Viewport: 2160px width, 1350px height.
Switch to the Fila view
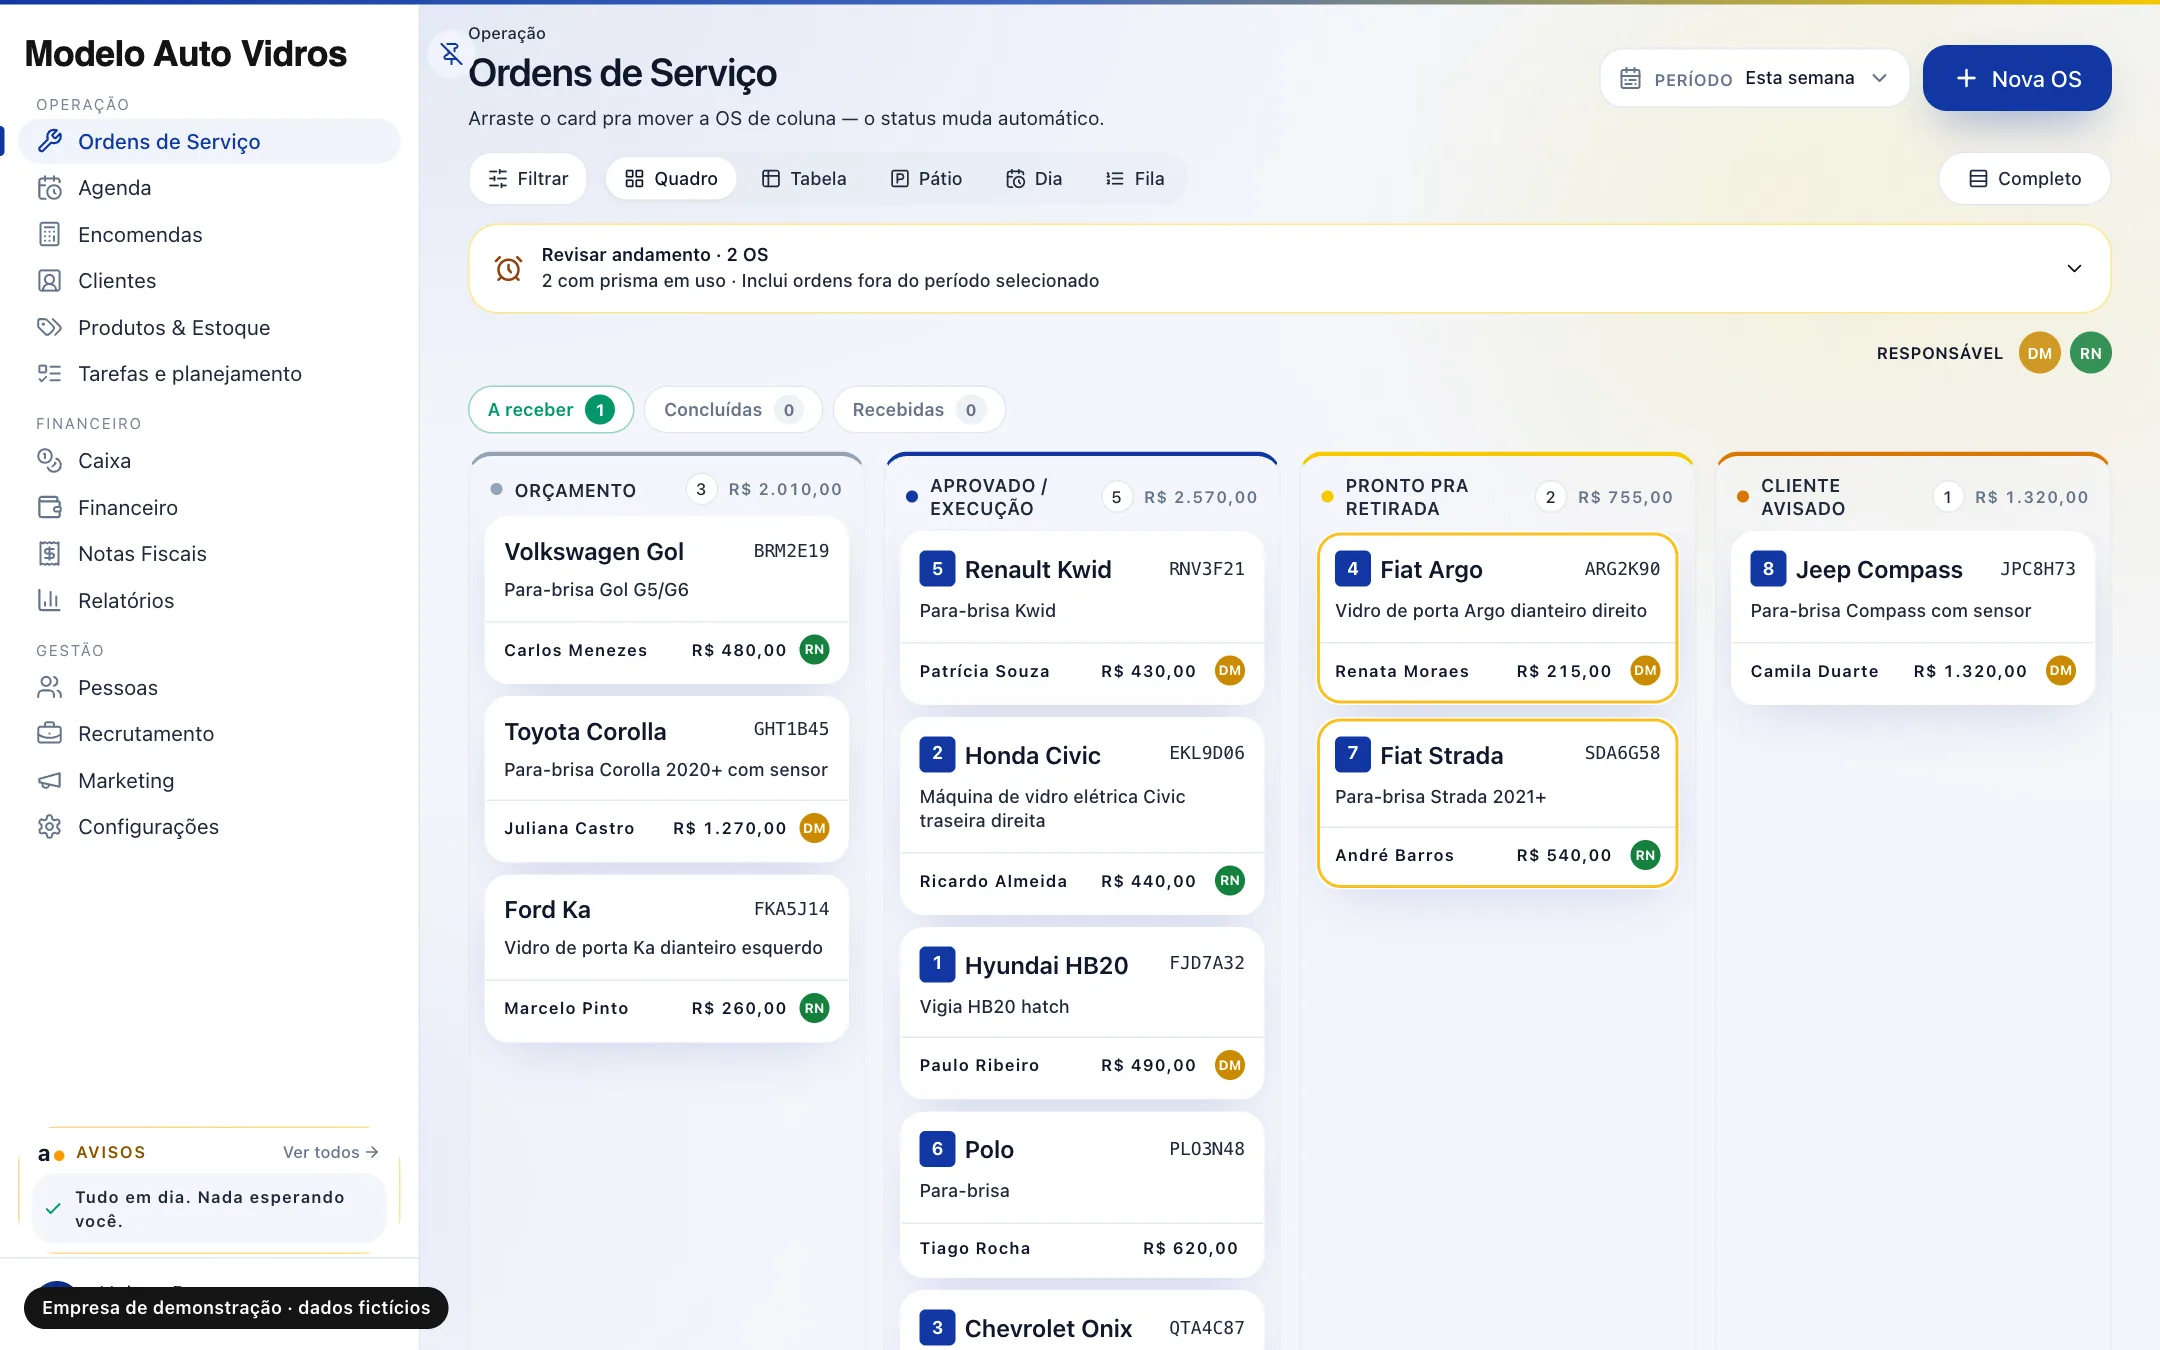pyautogui.click(x=1135, y=179)
